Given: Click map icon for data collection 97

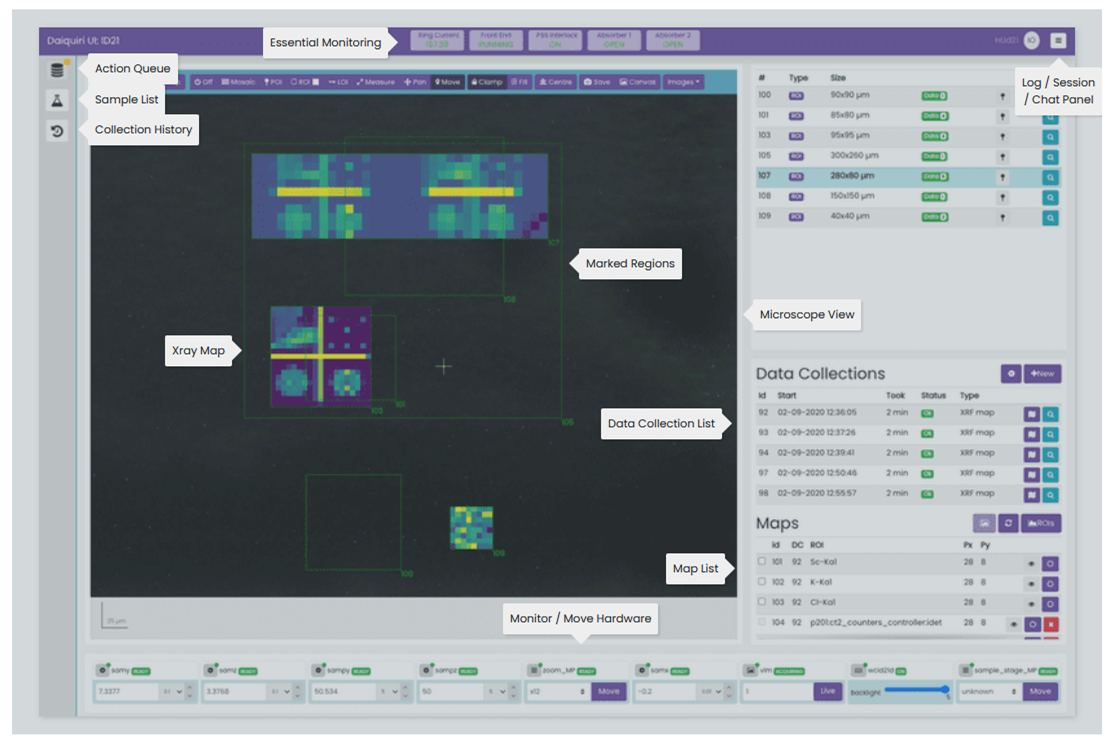Looking at the screenshot, I should [x=1032, y=474].
